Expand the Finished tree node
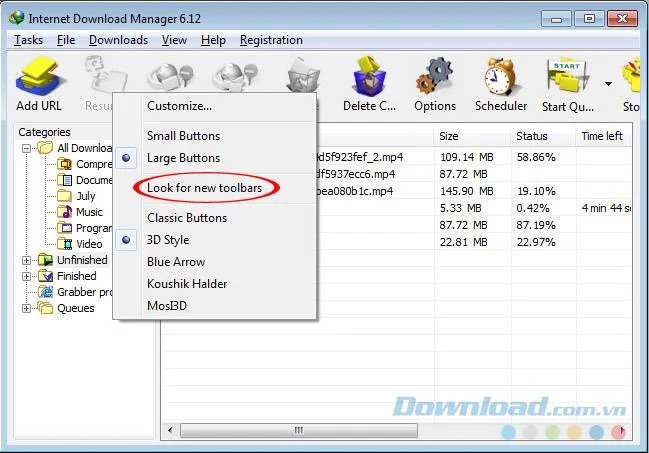 tap(26, 276)
